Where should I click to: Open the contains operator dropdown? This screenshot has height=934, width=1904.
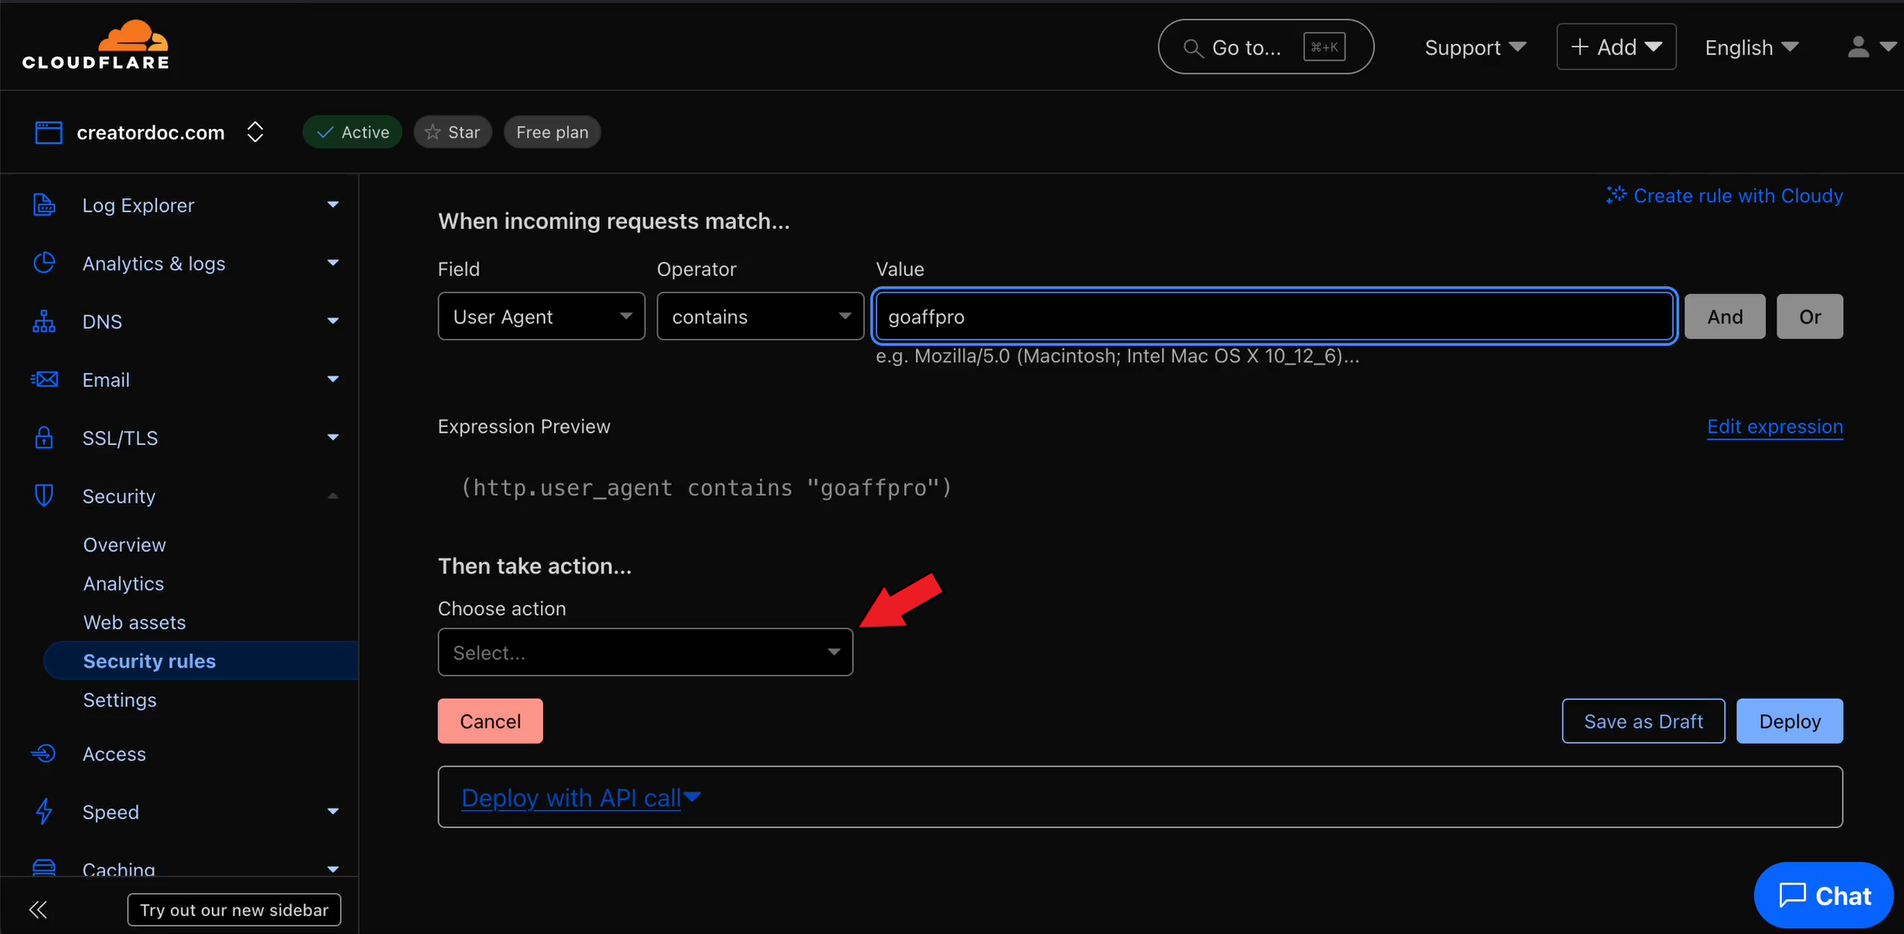759,317
